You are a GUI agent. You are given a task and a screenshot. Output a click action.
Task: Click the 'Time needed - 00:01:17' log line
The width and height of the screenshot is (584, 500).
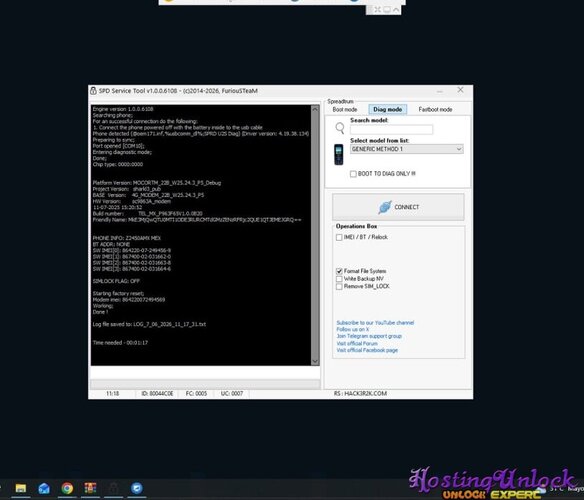click(120, 342)
